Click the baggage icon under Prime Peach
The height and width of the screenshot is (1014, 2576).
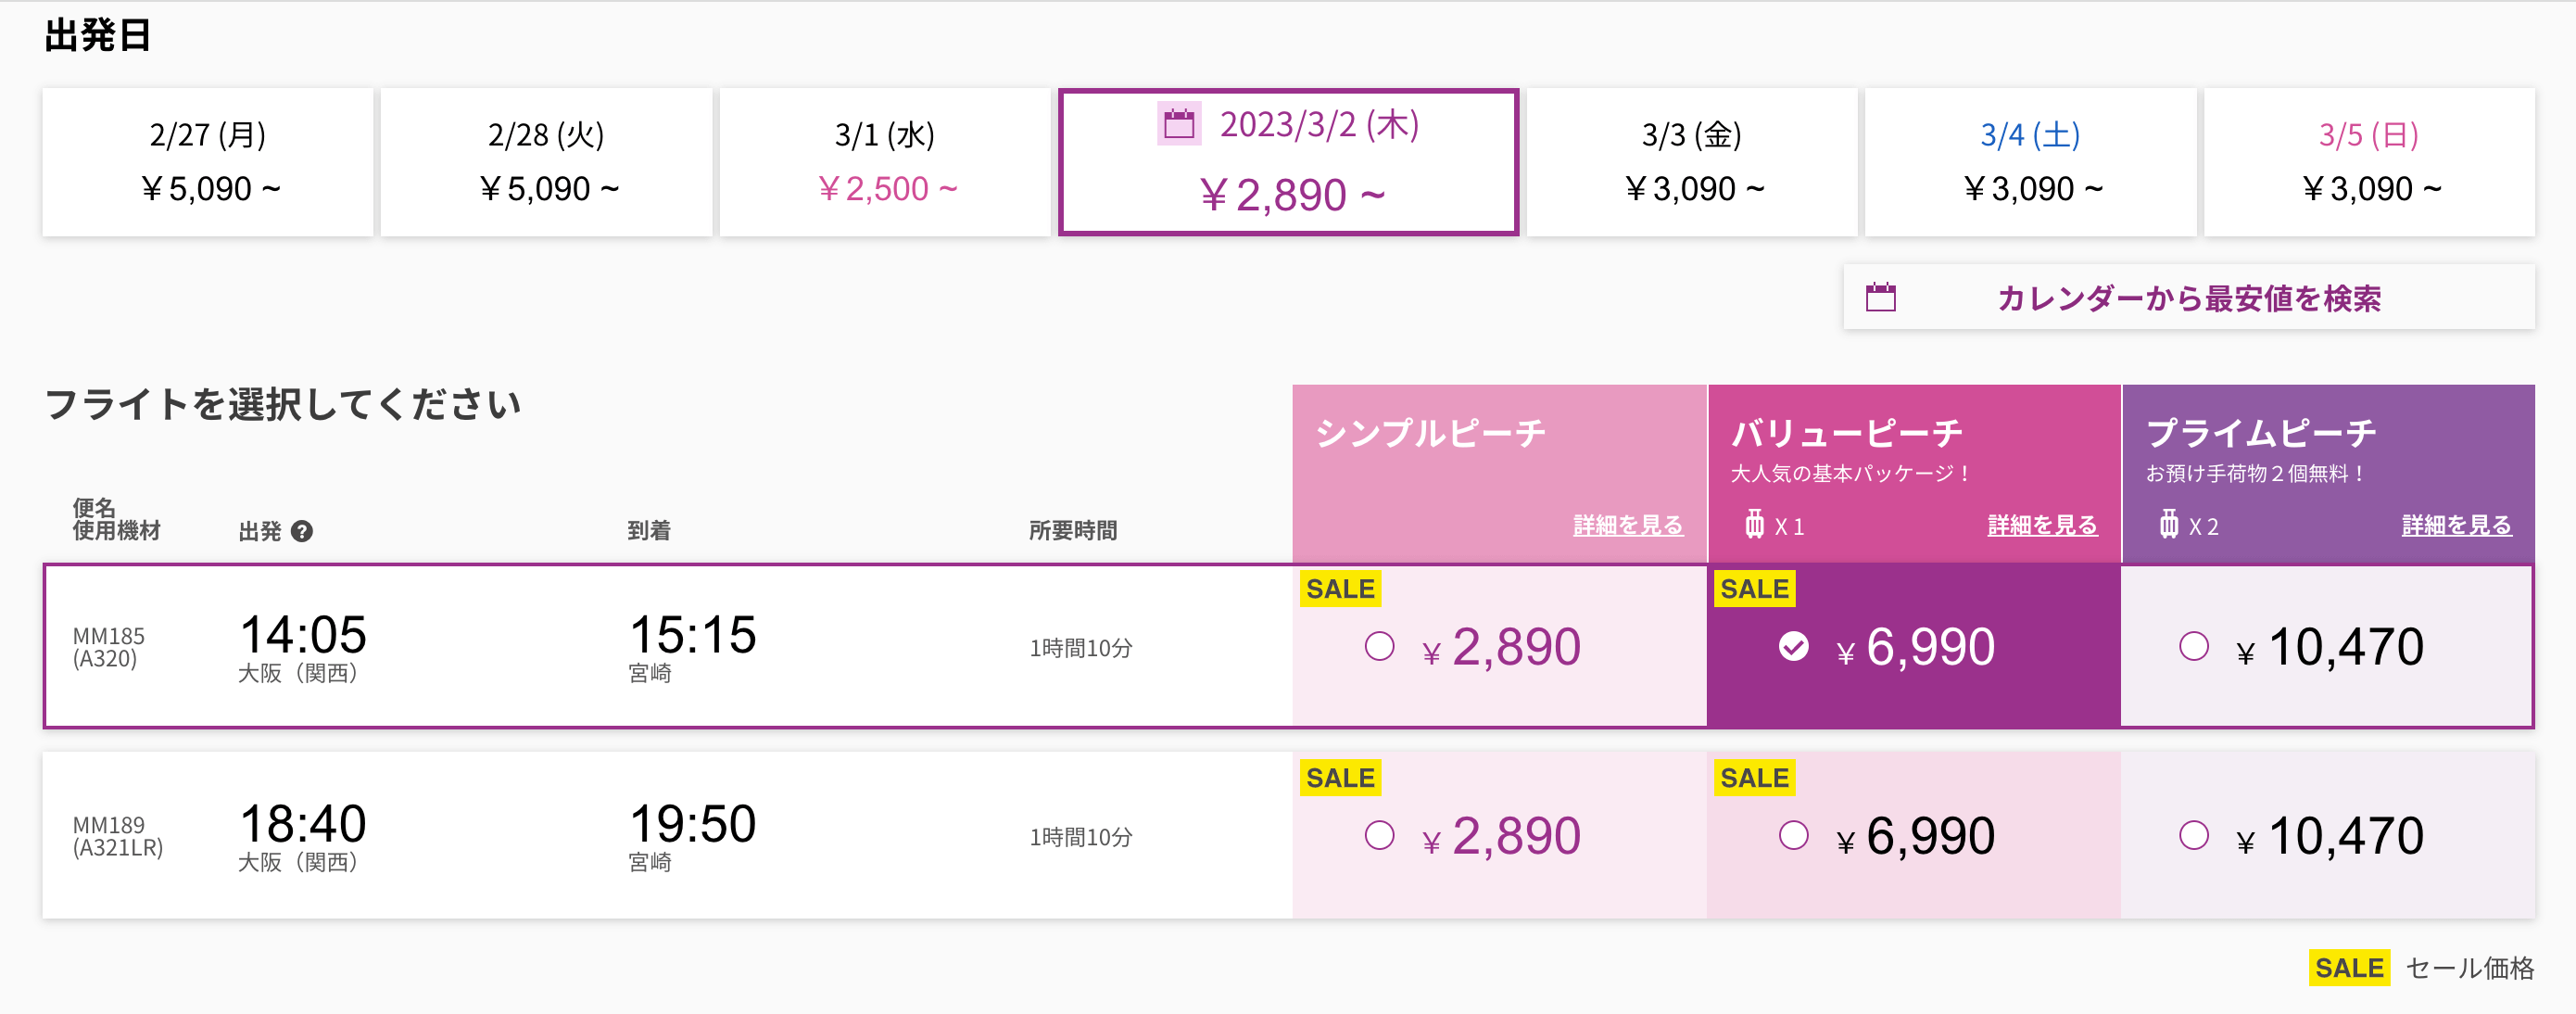(2168, 524)
